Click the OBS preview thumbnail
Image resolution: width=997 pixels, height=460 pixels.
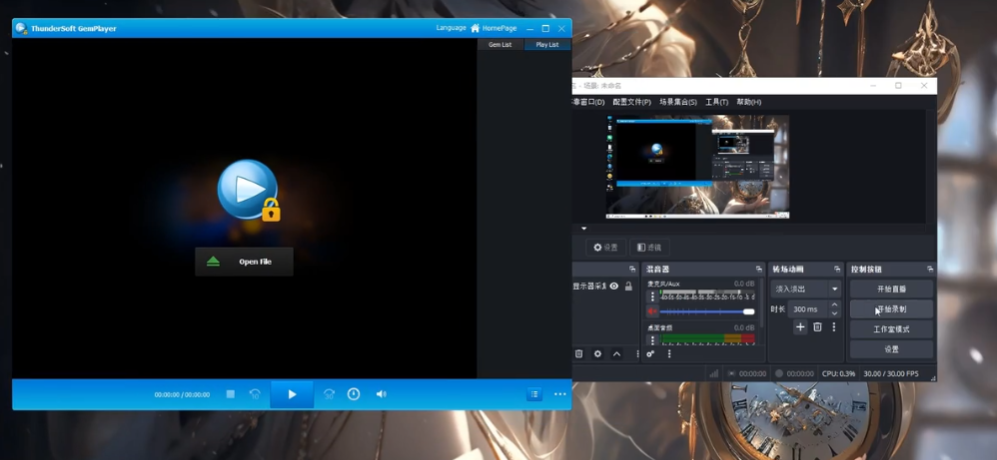click(698, 167)
